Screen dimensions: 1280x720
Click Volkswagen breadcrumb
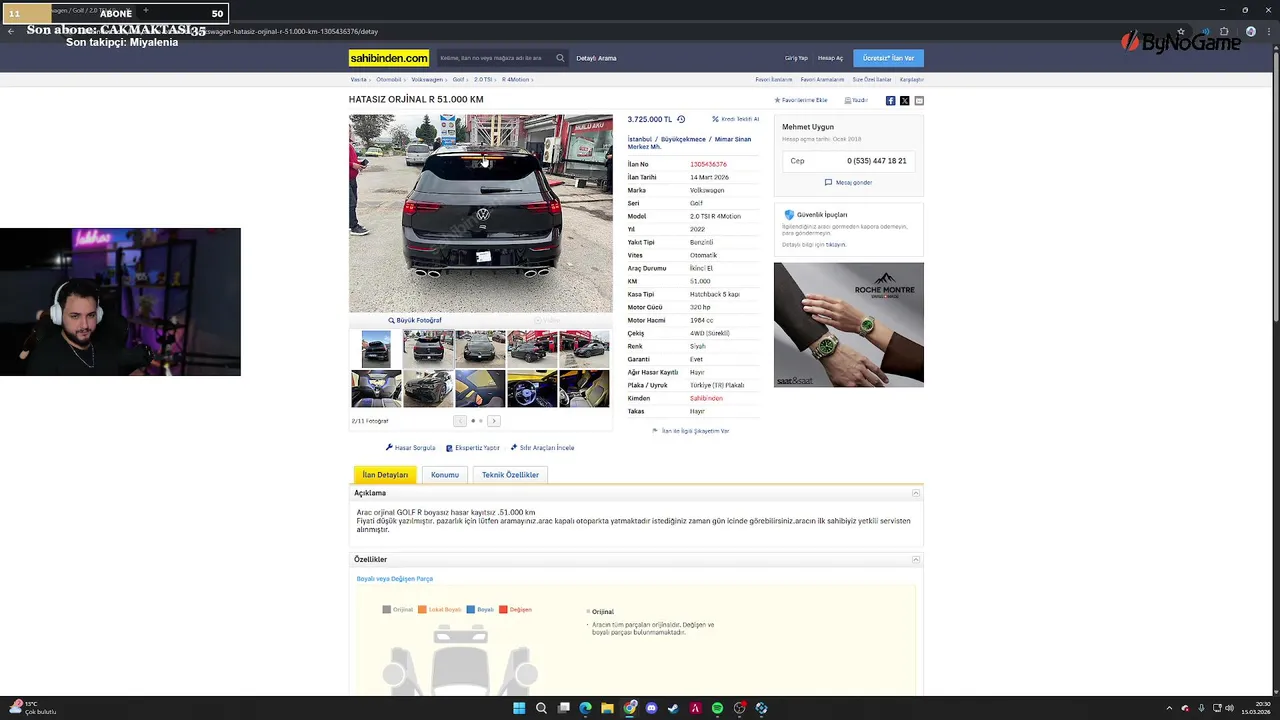tap(427, 79)
